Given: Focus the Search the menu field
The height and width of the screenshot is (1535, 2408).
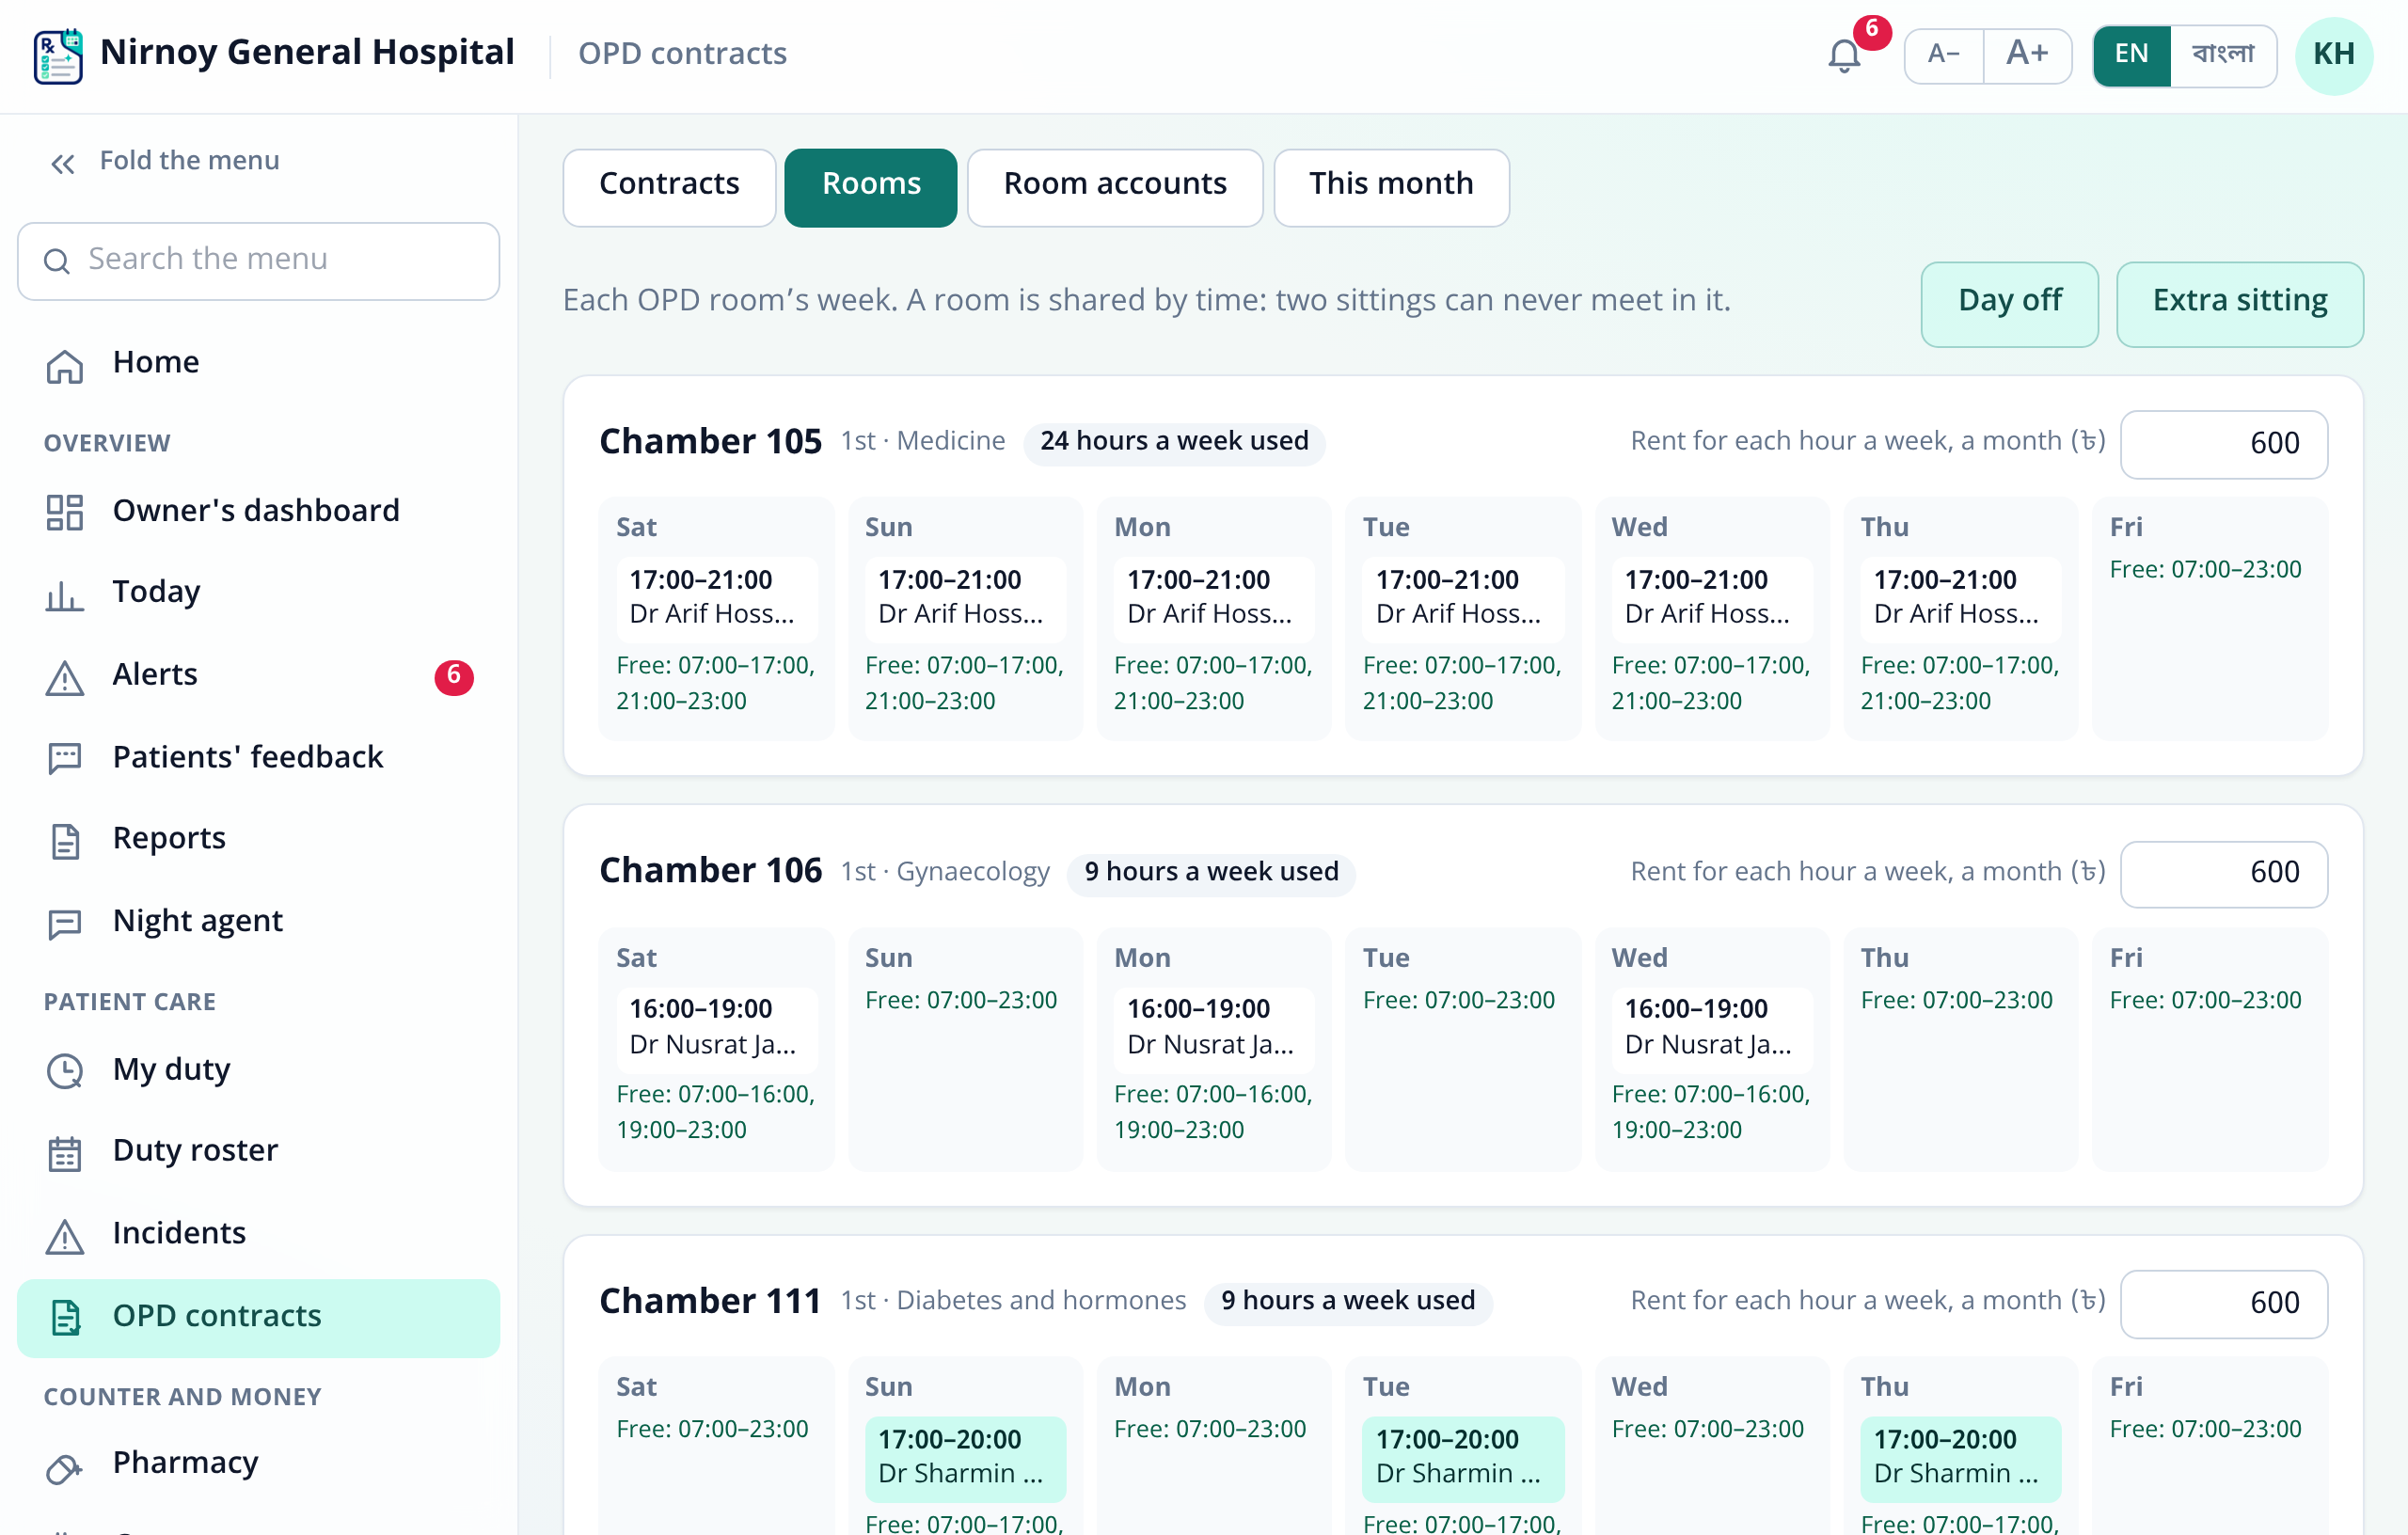Looking at the screenshot, I should (x=258, y=261).
